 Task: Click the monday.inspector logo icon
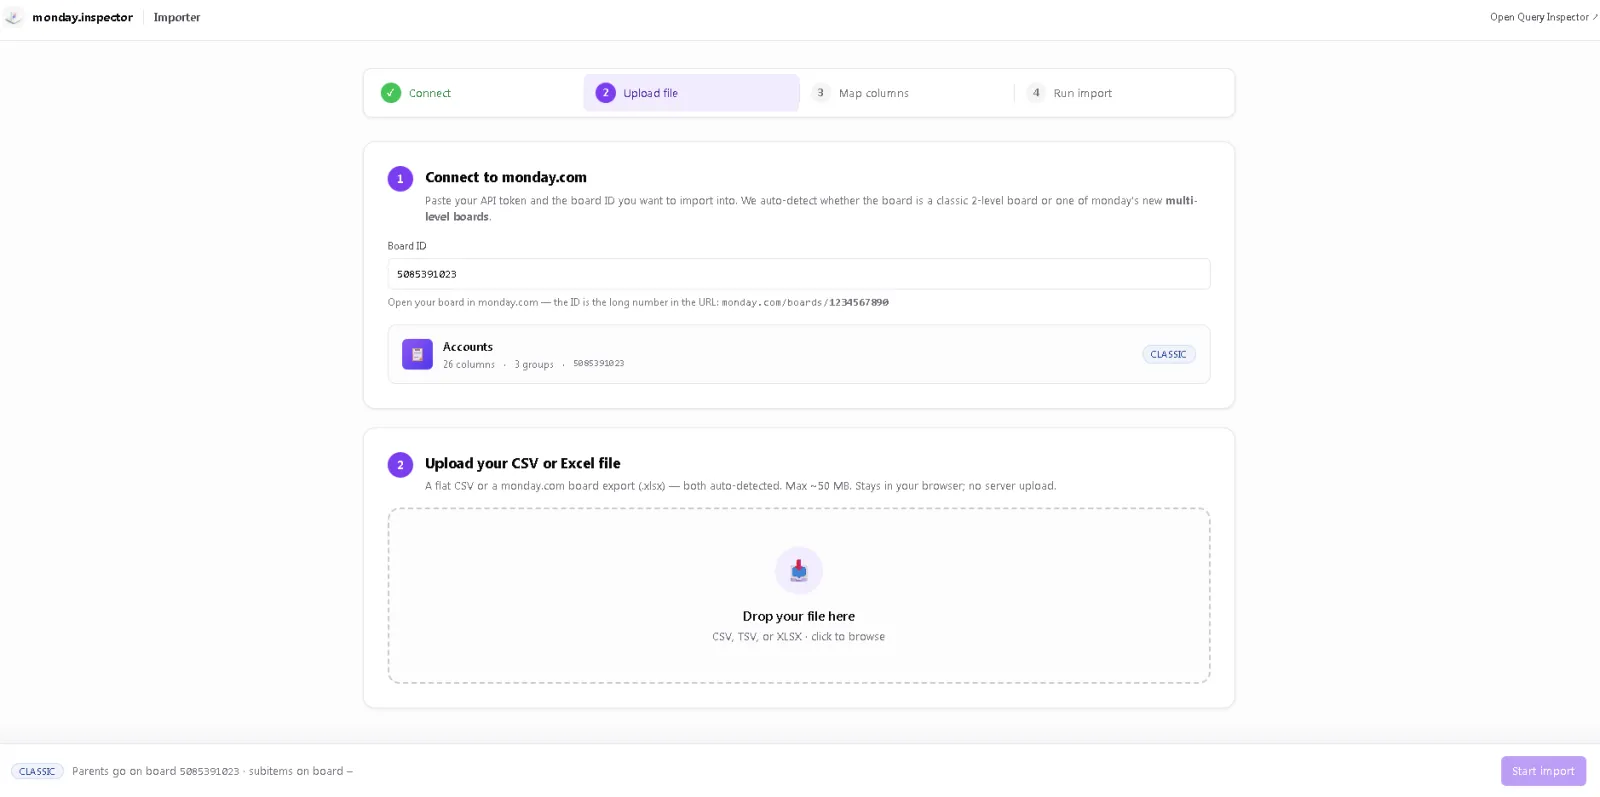tap(14, 17)
